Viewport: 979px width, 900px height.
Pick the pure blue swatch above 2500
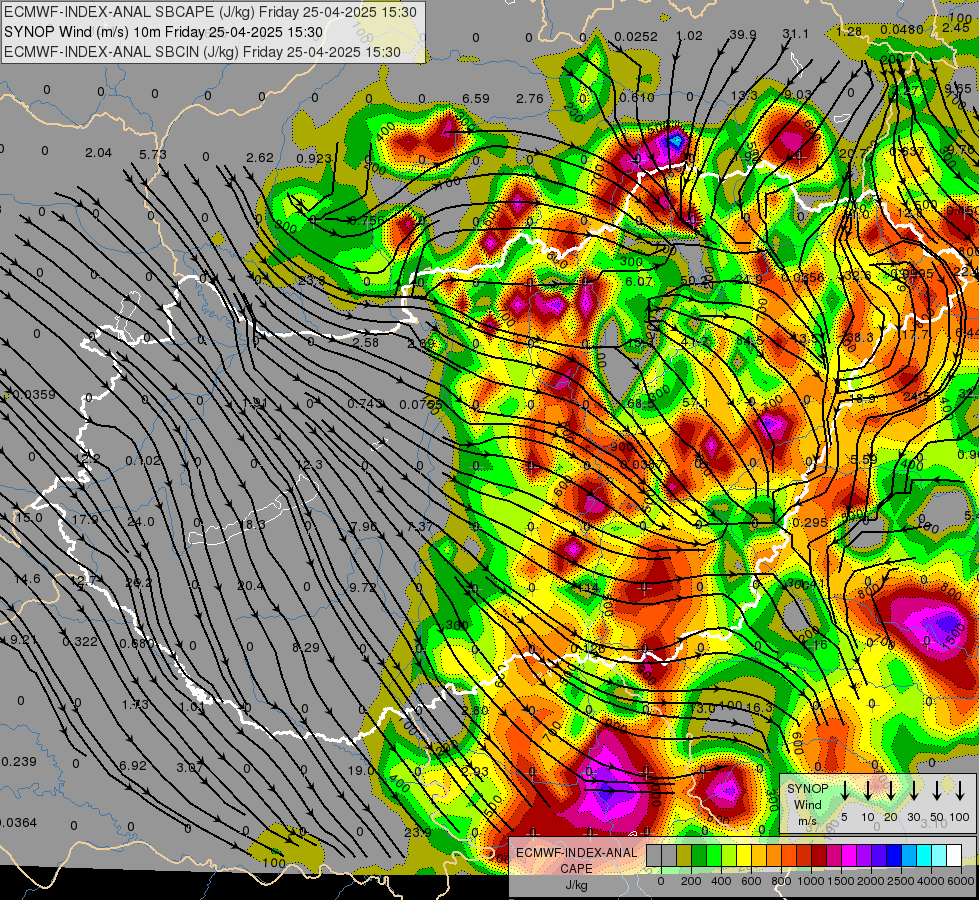point(893,856)
